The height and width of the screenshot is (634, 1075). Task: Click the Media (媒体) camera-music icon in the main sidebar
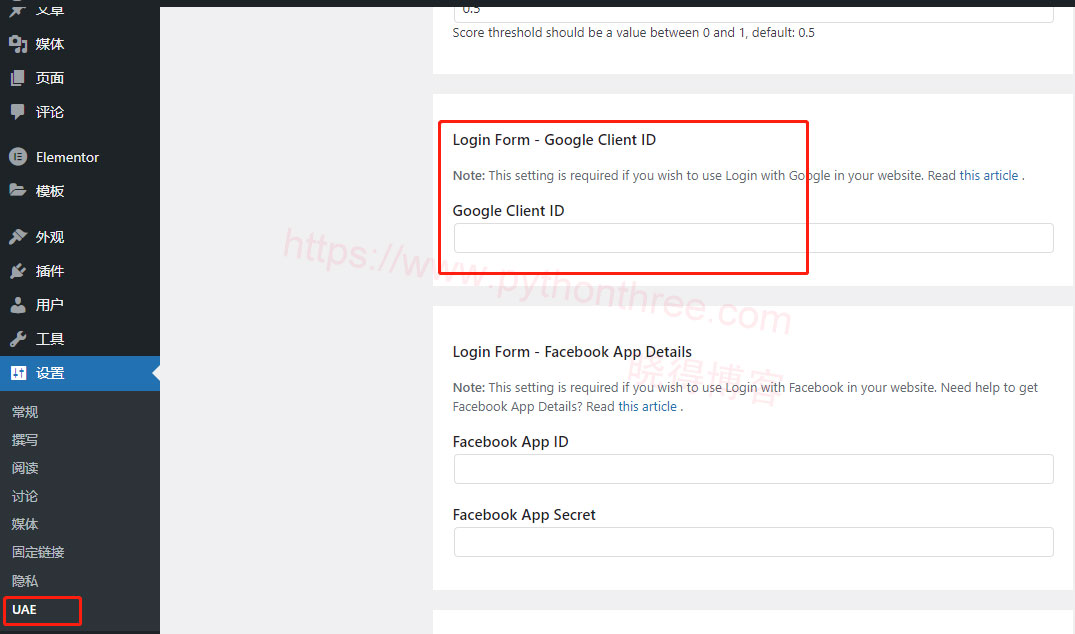(x=18, y=44)
